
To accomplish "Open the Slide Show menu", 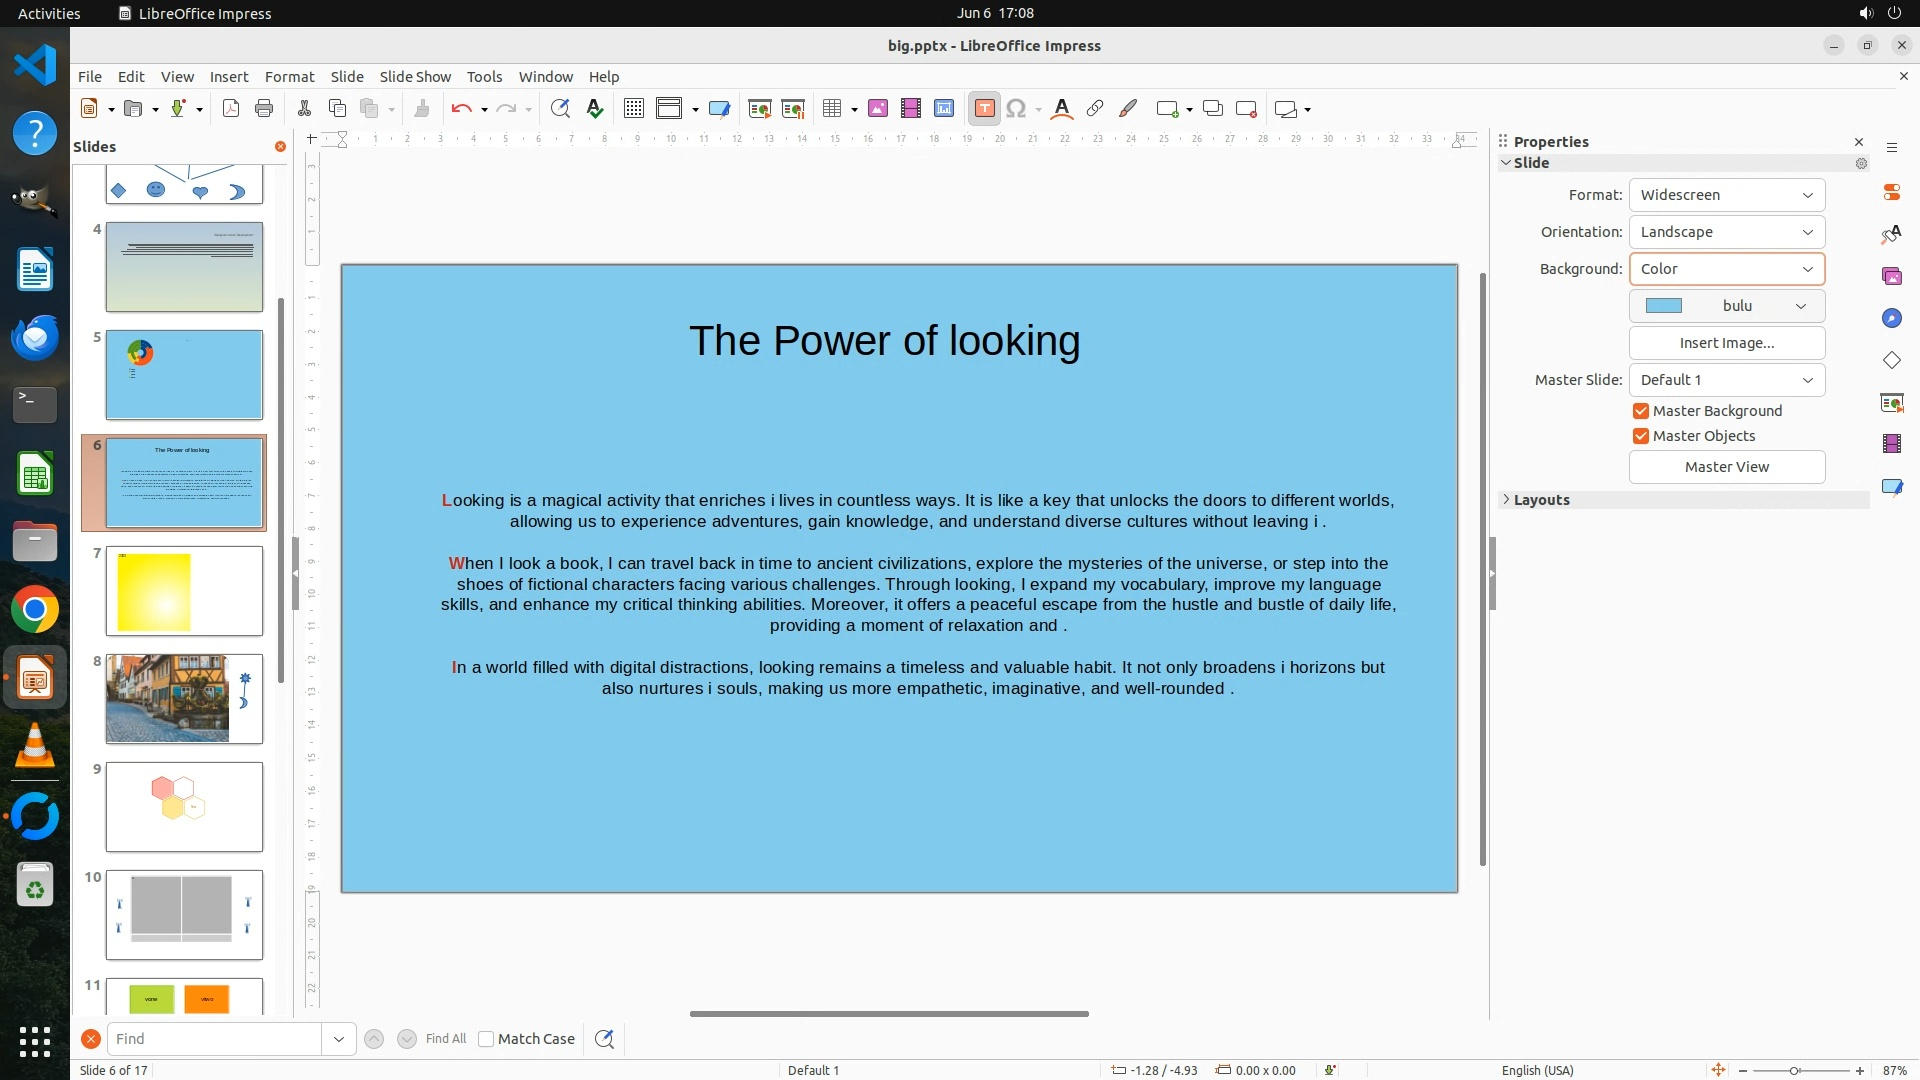I will pos(415,77).
